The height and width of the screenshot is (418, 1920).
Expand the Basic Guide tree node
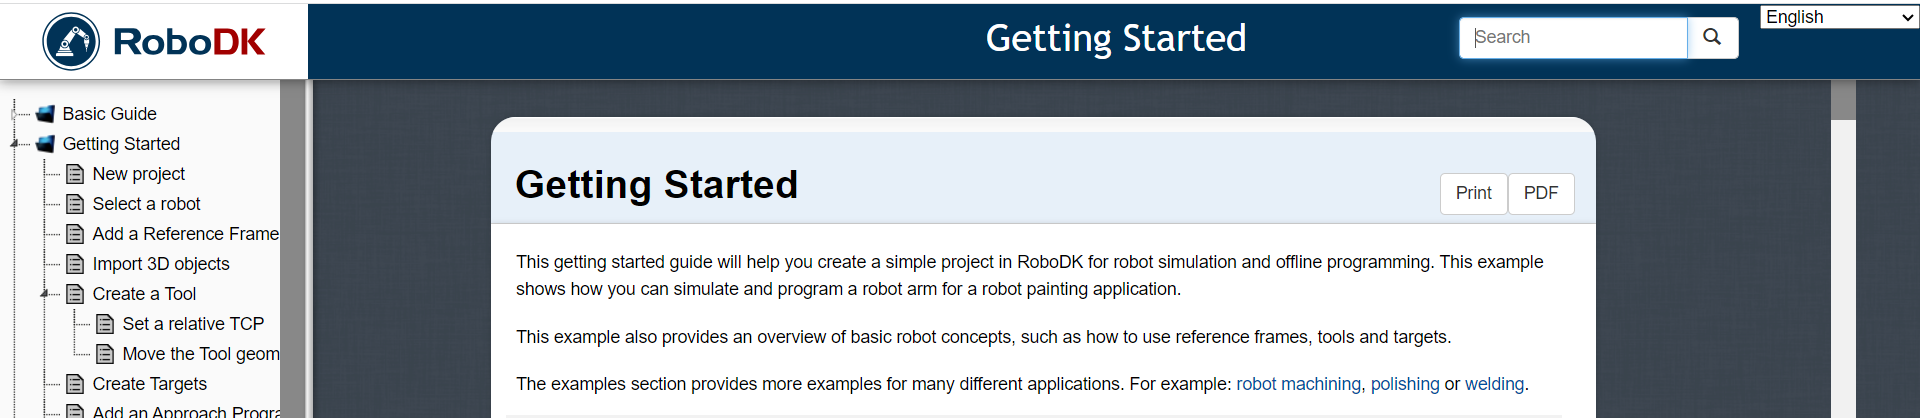pos(14,114)
